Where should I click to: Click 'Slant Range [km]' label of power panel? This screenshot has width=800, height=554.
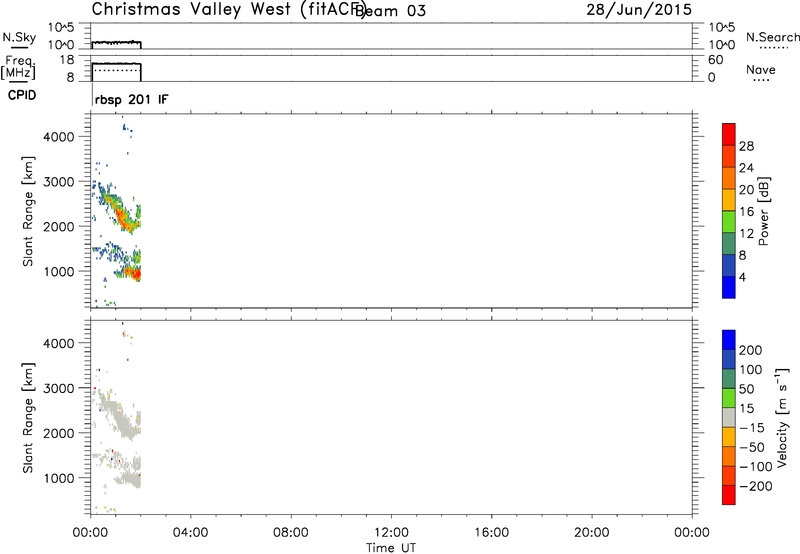point(28,211)
